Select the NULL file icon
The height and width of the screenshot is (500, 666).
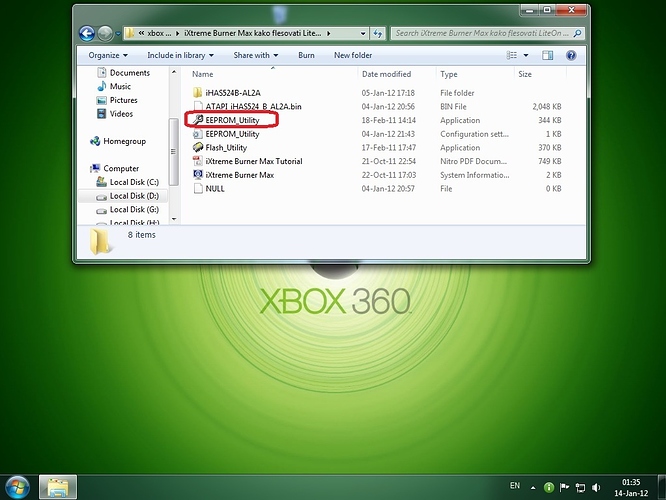(x=198, y=188)
